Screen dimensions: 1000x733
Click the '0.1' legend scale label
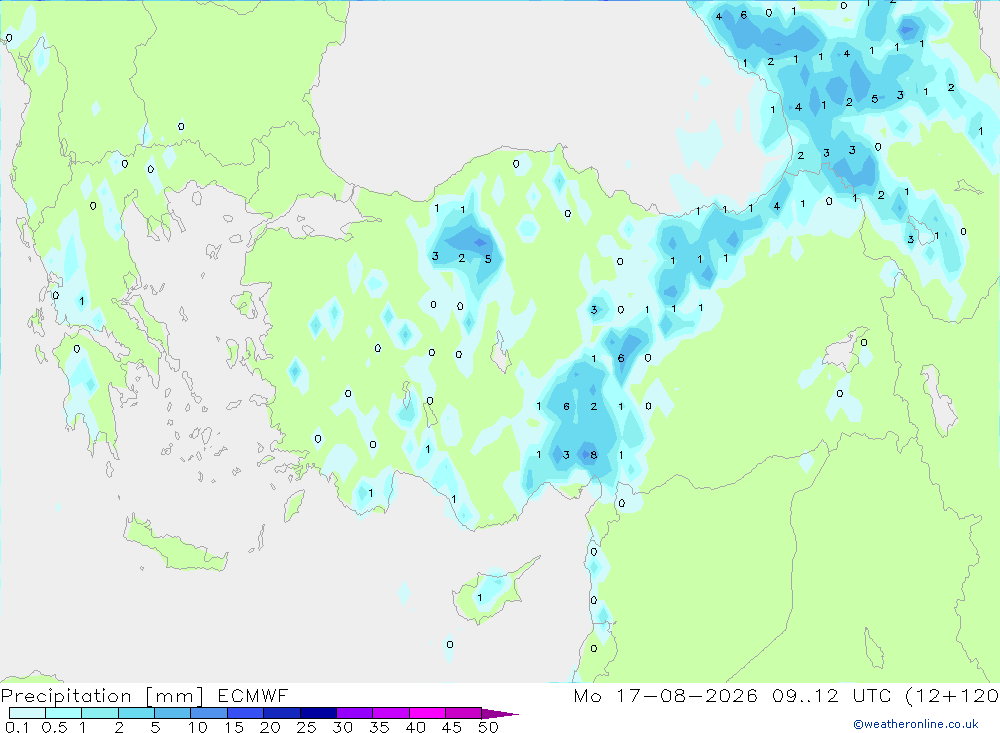point(17,727)
